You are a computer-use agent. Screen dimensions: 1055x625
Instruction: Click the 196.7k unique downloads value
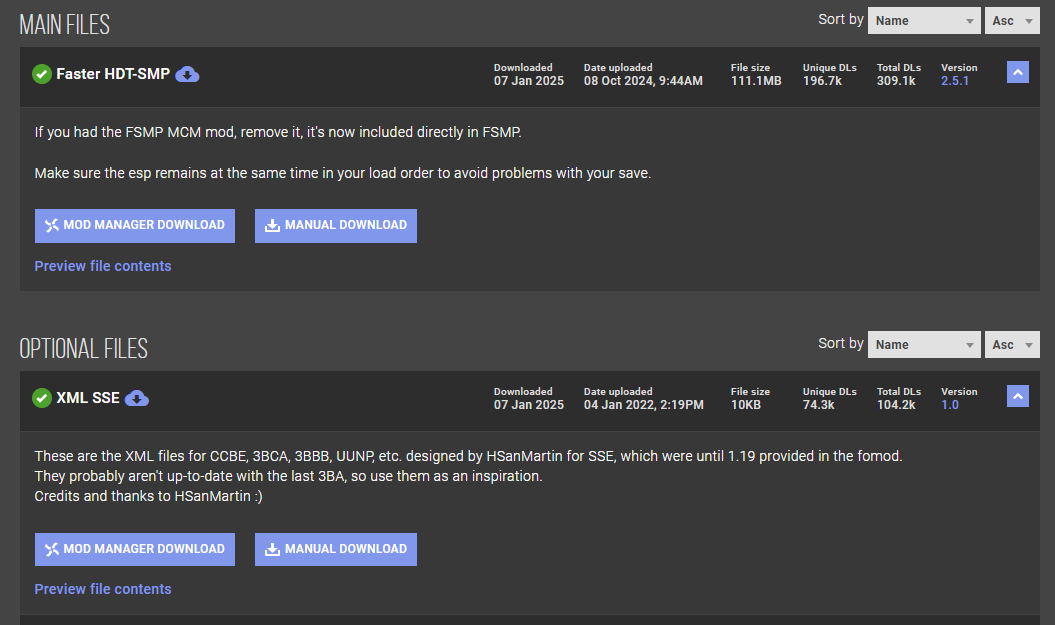point(822,81)
